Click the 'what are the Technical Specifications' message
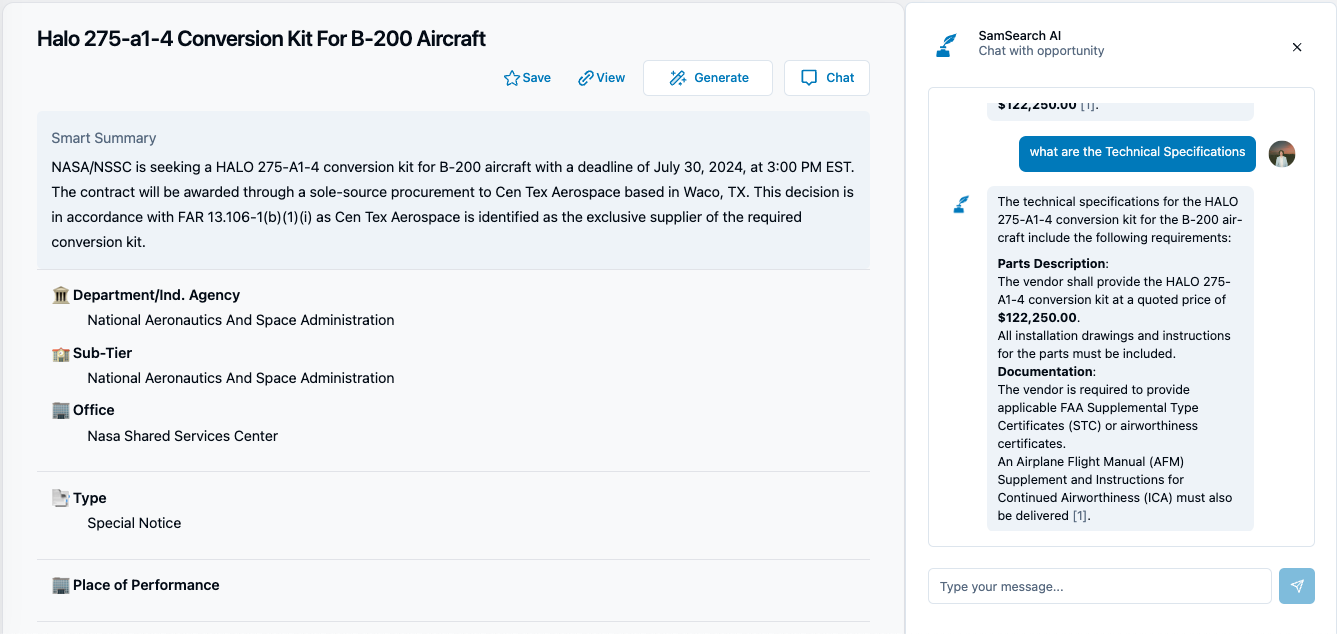 [x=1137, y=152]
